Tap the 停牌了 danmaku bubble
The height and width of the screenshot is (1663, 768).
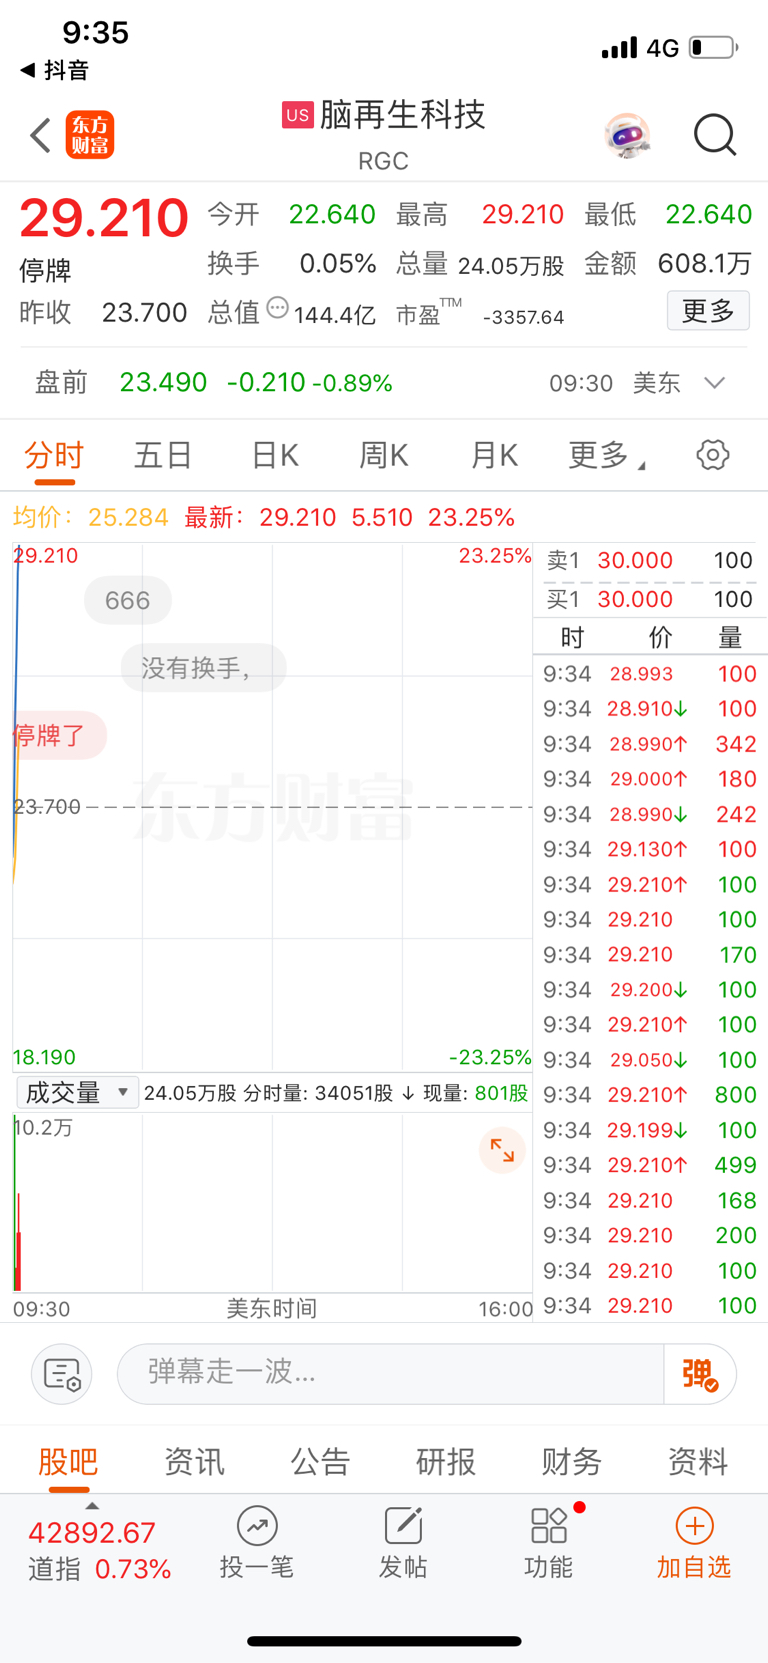[58, 736]
